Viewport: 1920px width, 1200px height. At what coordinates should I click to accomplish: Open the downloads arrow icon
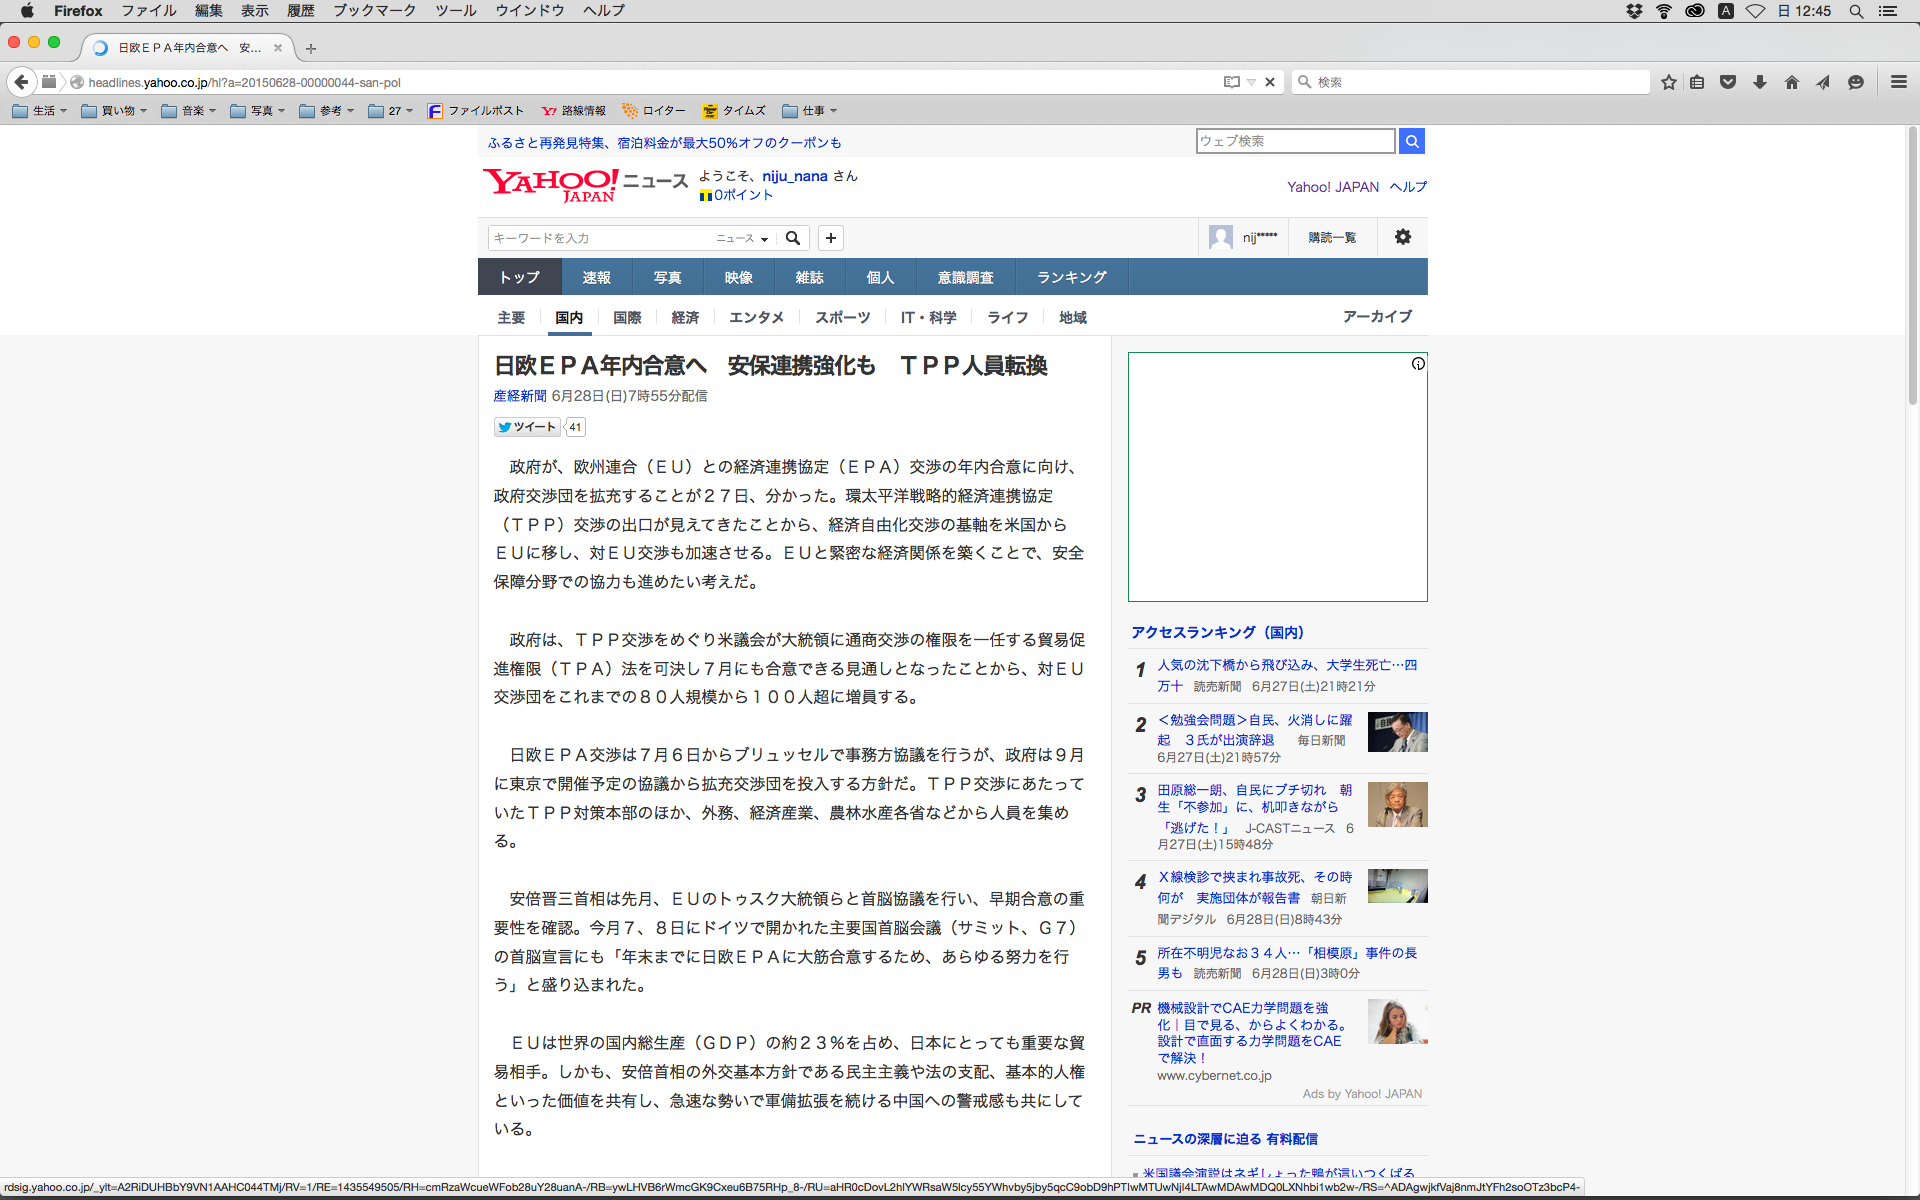pyautogui.click(x=1760, y=82)
